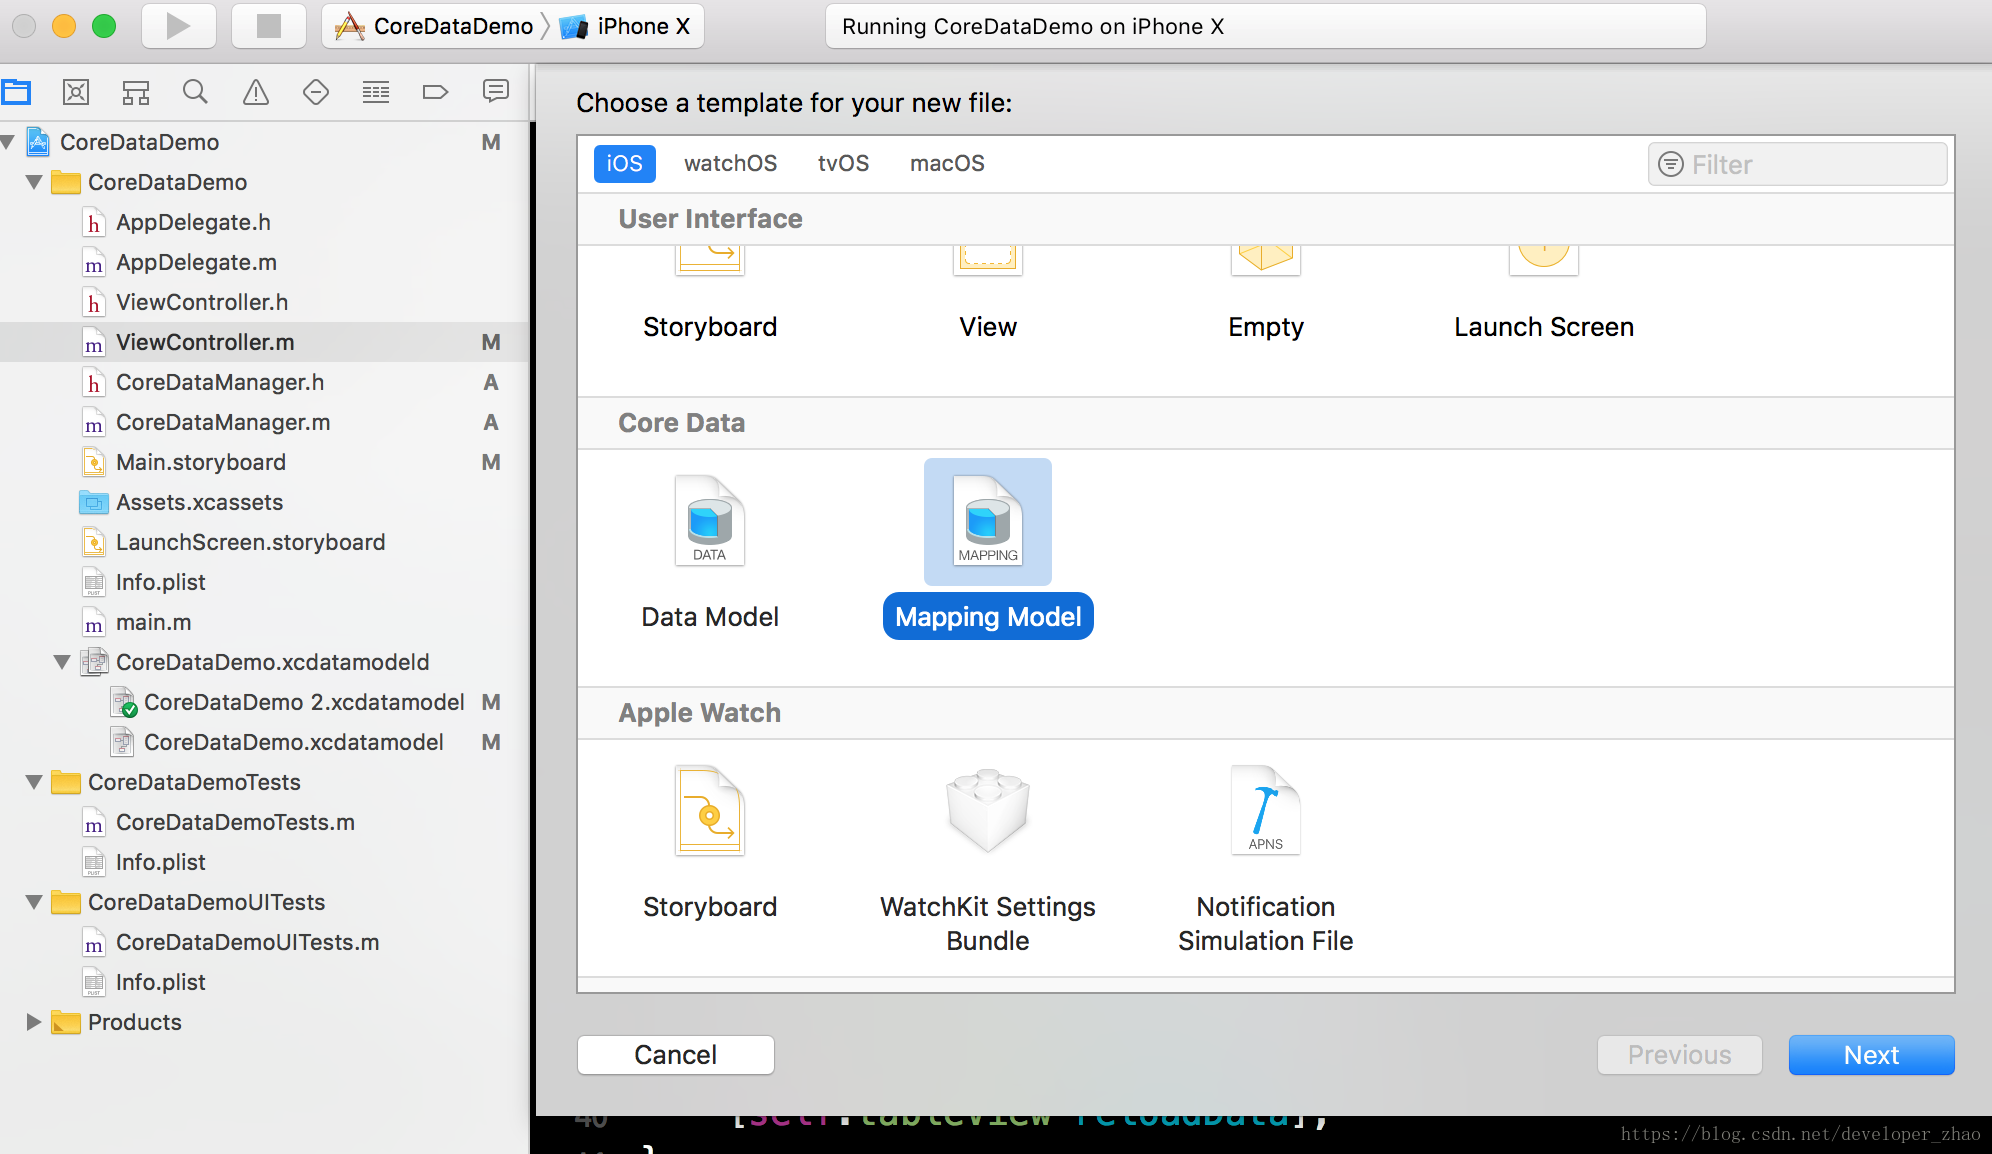Collapse the CoreDataDemoUITests group
The image size is (1992, 1154).
(x=34, y=902)
